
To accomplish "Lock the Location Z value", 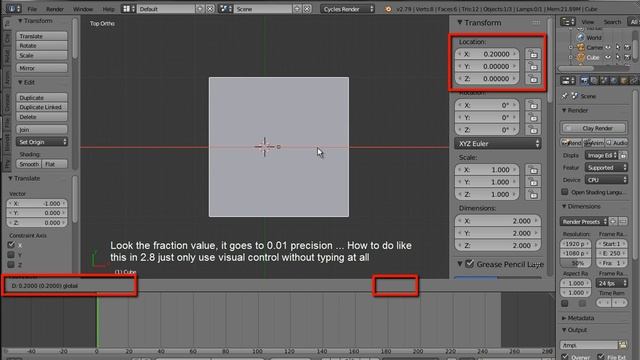I will (x=533, y=78).
